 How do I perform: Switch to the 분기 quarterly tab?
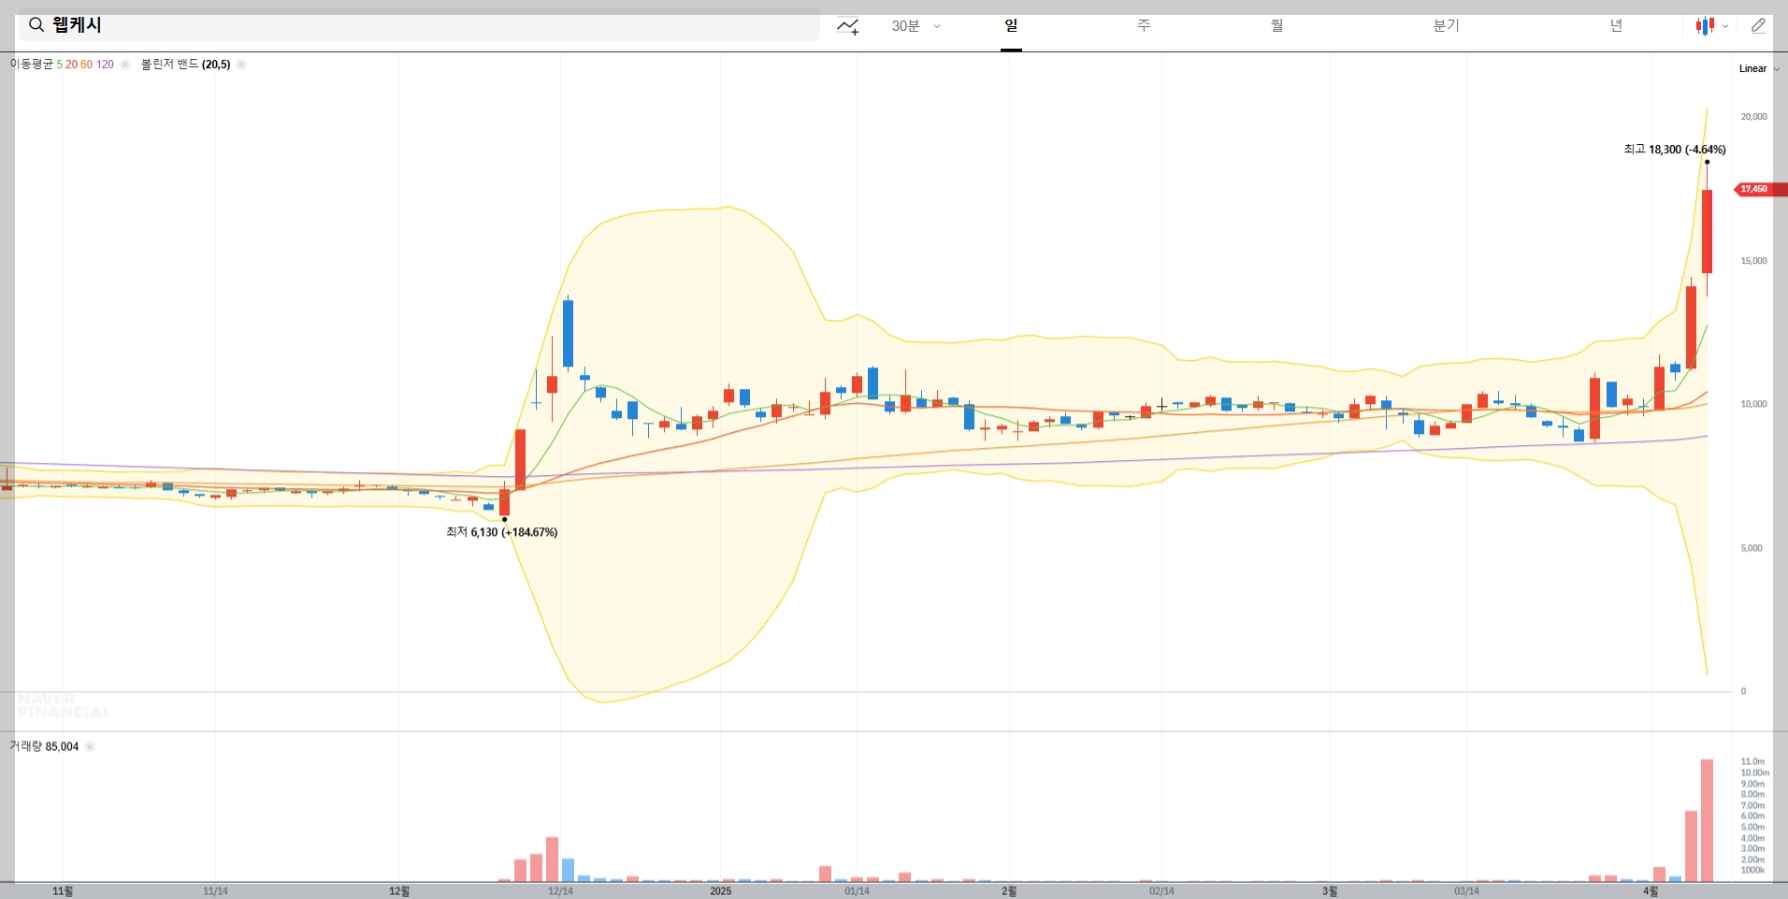(x=1446, y=26)
